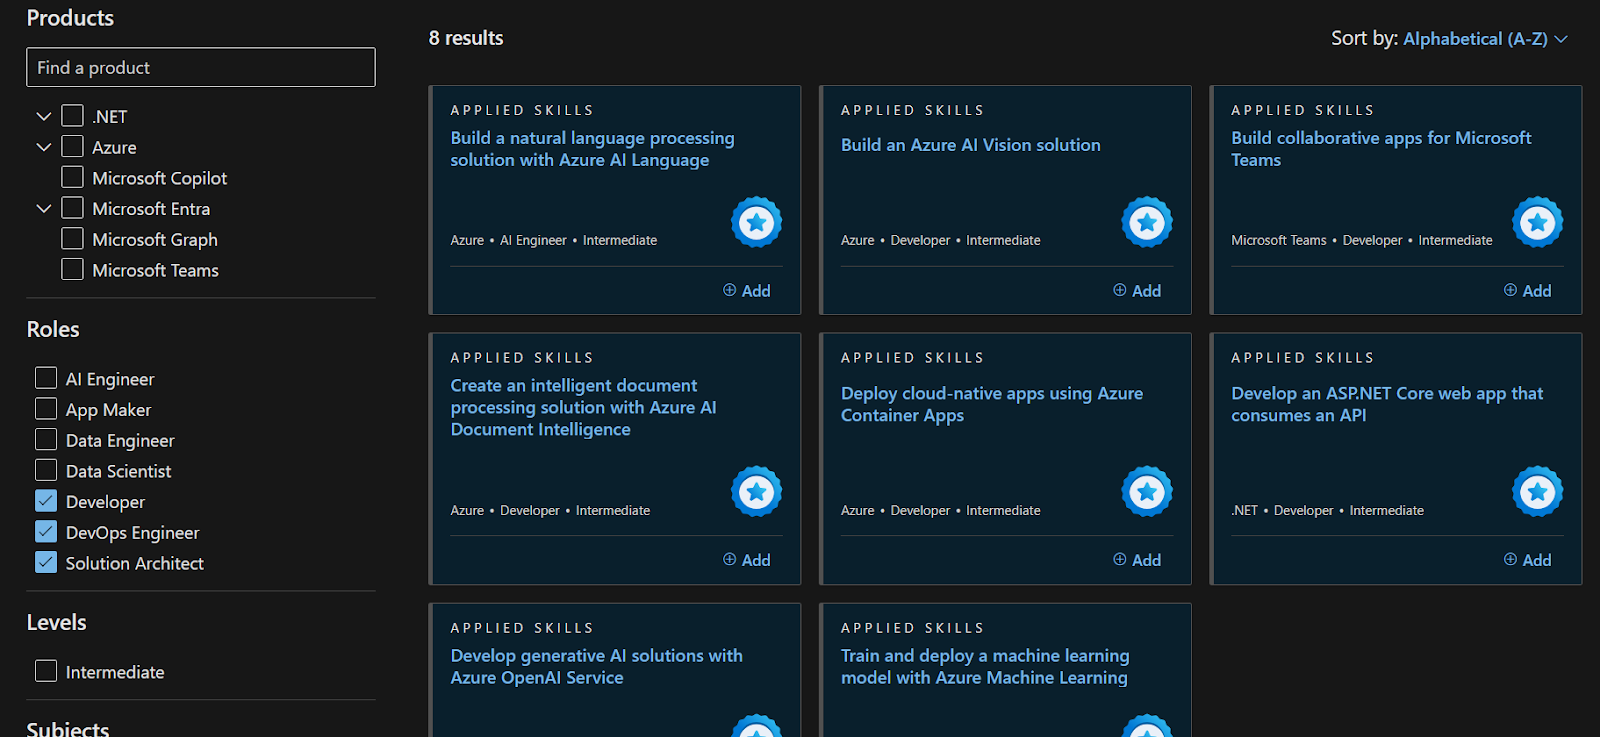Check the Data Scientist role checkbox
Screen dimensions: 1600x737
[46, 470]
